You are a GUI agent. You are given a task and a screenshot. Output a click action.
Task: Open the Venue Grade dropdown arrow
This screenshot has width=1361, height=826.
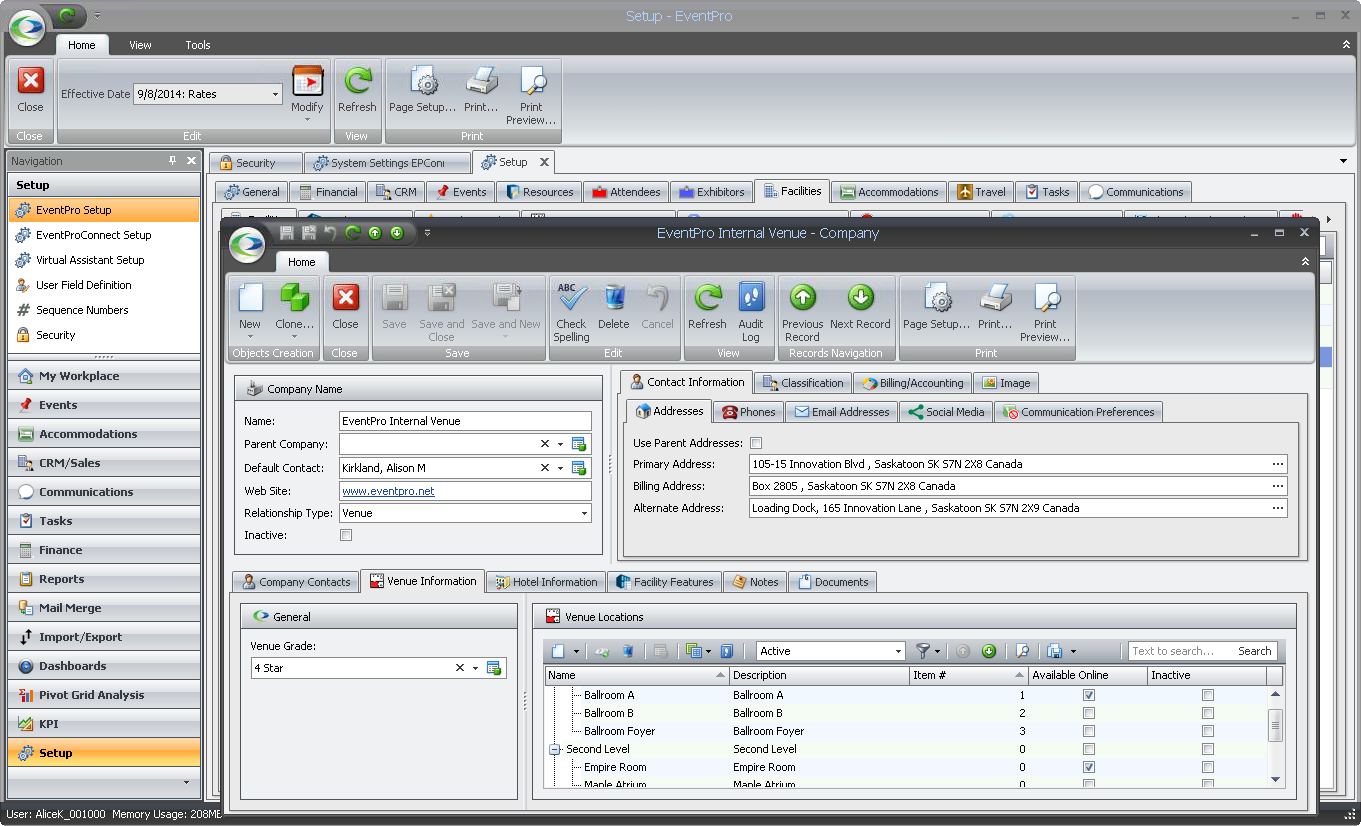(x=475, y=668)
